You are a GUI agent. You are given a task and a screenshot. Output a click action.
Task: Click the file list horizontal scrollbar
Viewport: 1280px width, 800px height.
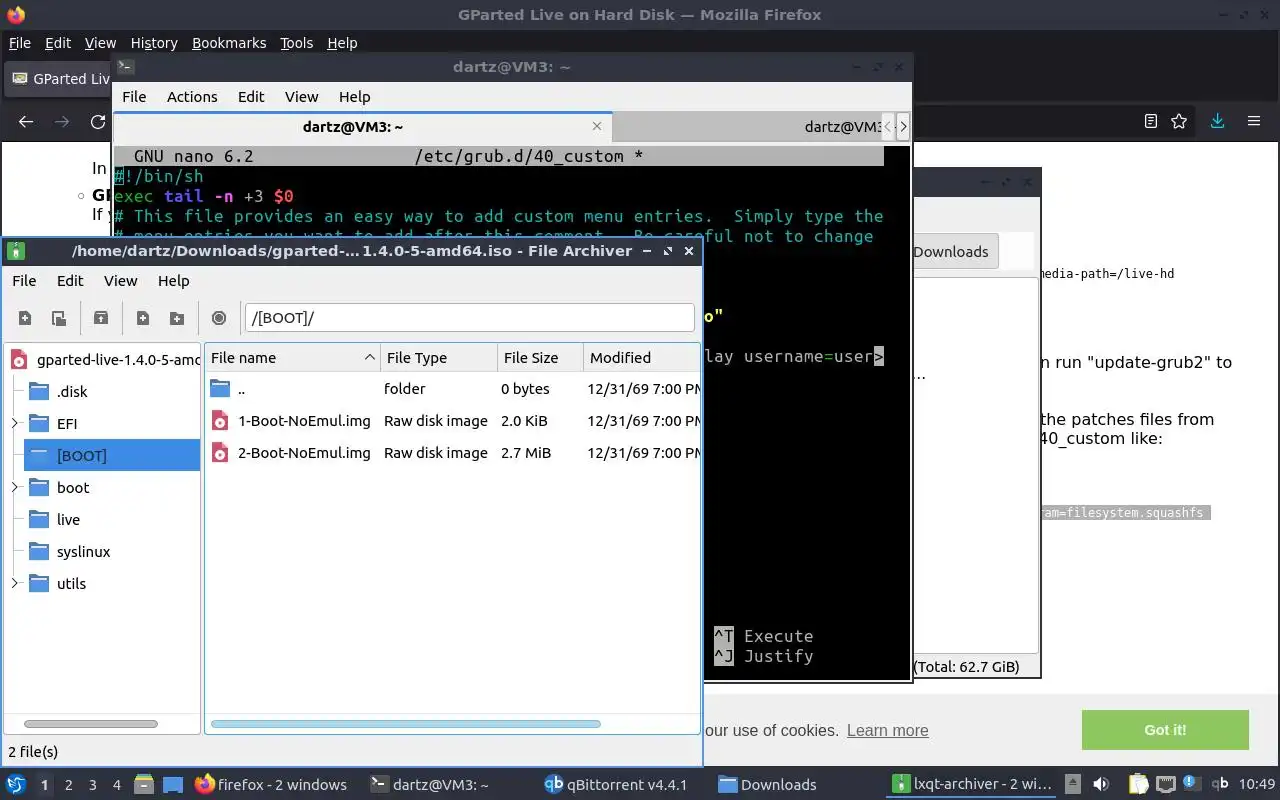405,724
